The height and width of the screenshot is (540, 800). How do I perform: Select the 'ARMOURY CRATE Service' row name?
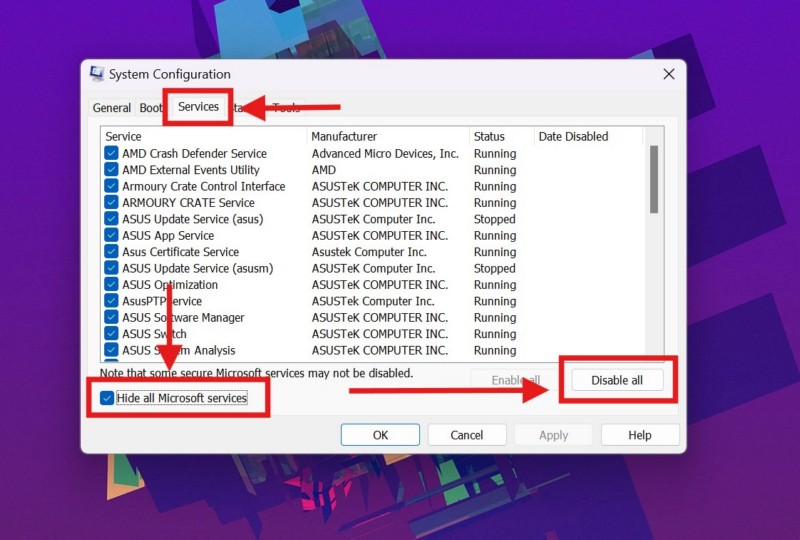[x=188, y=203]
